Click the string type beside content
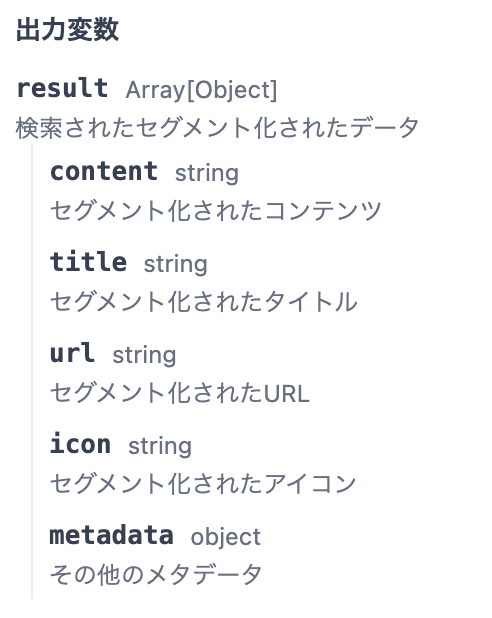 point(207,173)
